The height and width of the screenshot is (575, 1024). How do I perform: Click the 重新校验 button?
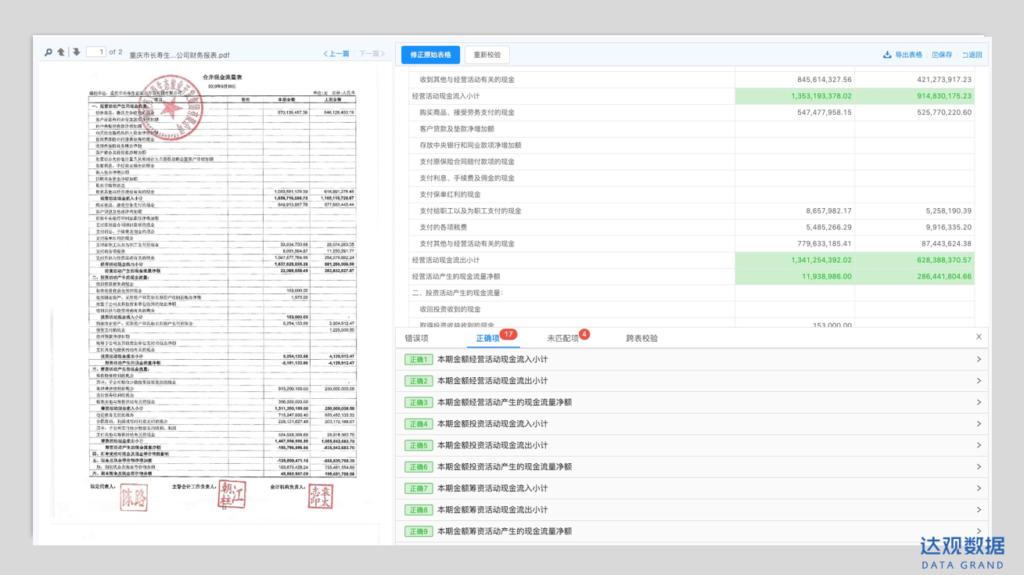click(x=487, y=55)
